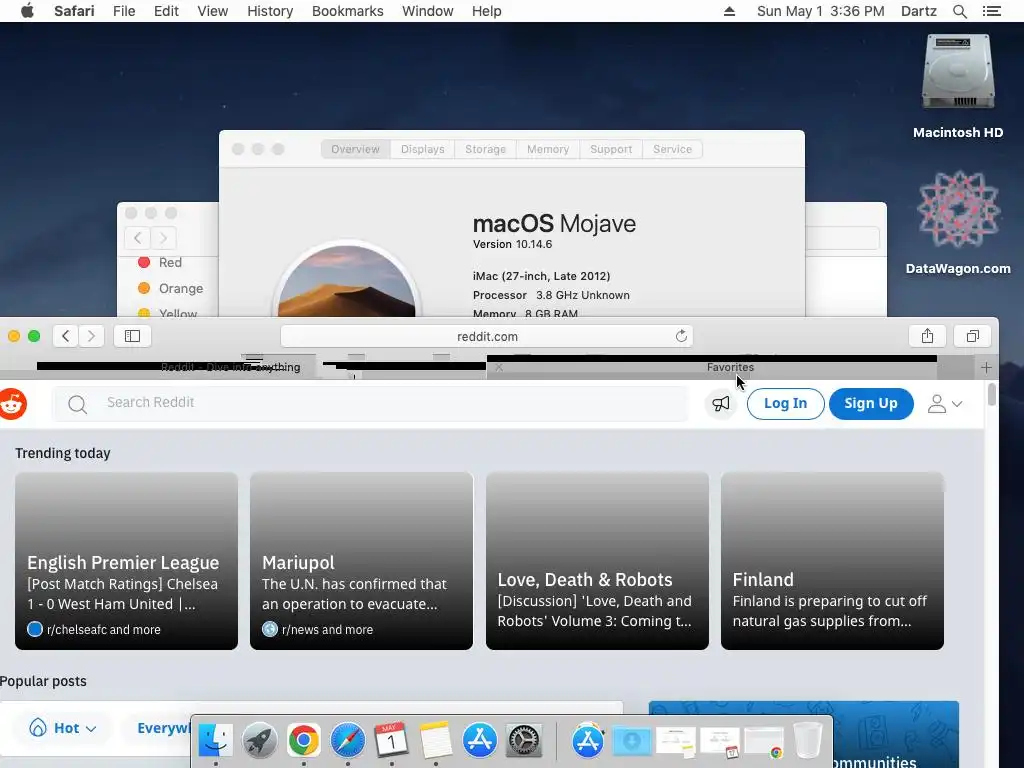The width and height of the screenshot is (1024, 768).
Task: Switch to Service tab in About This Mac
Action: pyautogui.click(x=672, y=149)
